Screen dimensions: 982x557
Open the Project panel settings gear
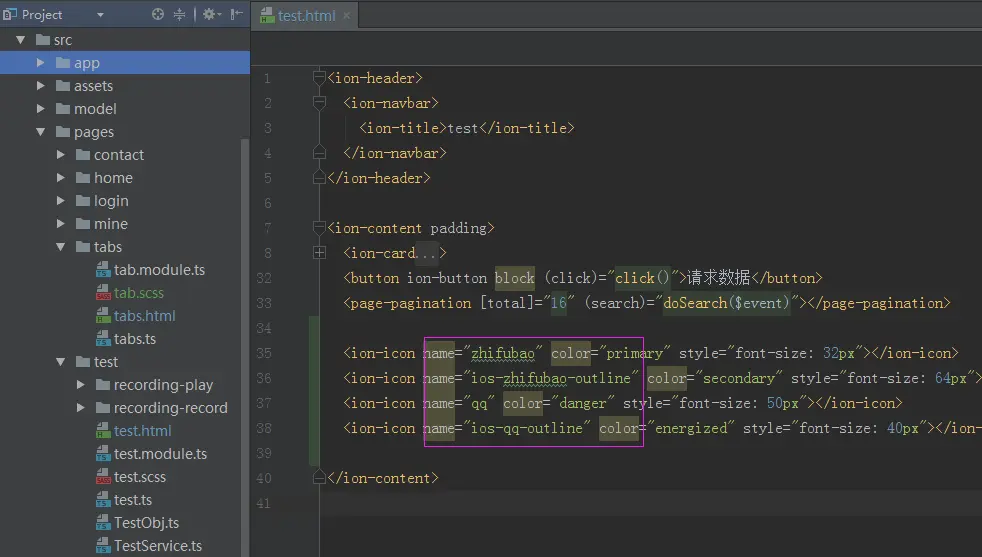tap(212, 14)
